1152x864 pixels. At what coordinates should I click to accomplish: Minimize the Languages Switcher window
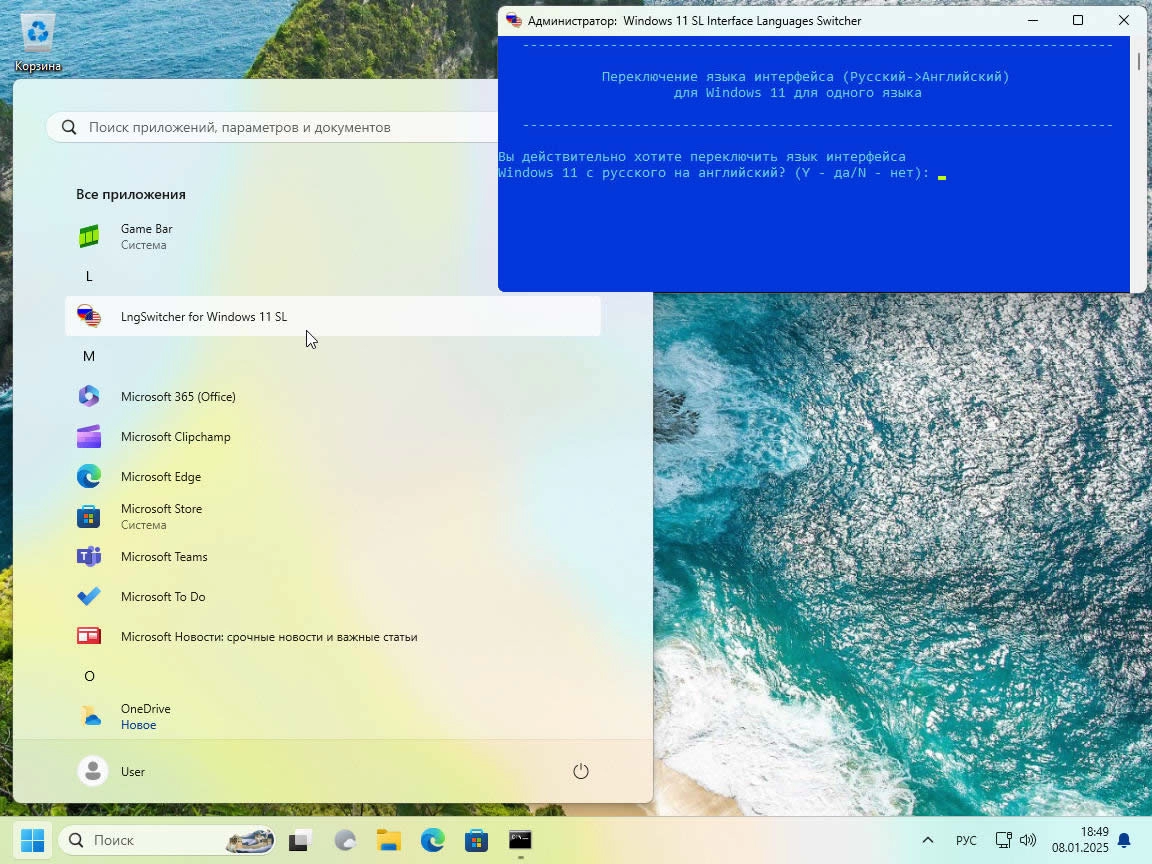[1032, 21]
